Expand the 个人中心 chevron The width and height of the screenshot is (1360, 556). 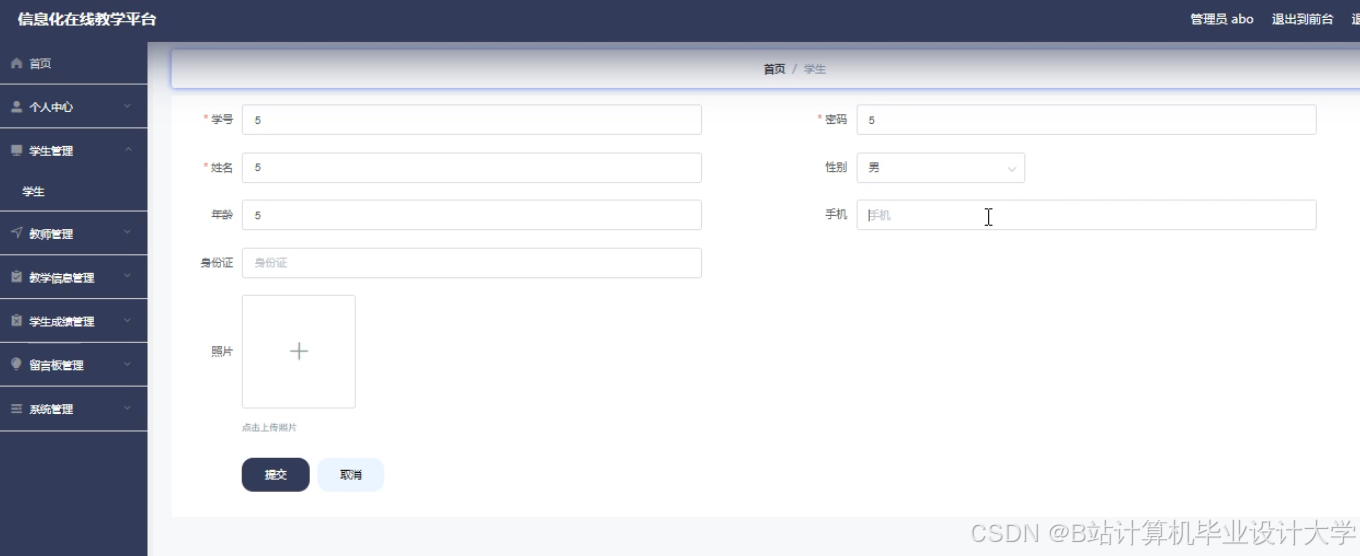click(x=128, y=107)
